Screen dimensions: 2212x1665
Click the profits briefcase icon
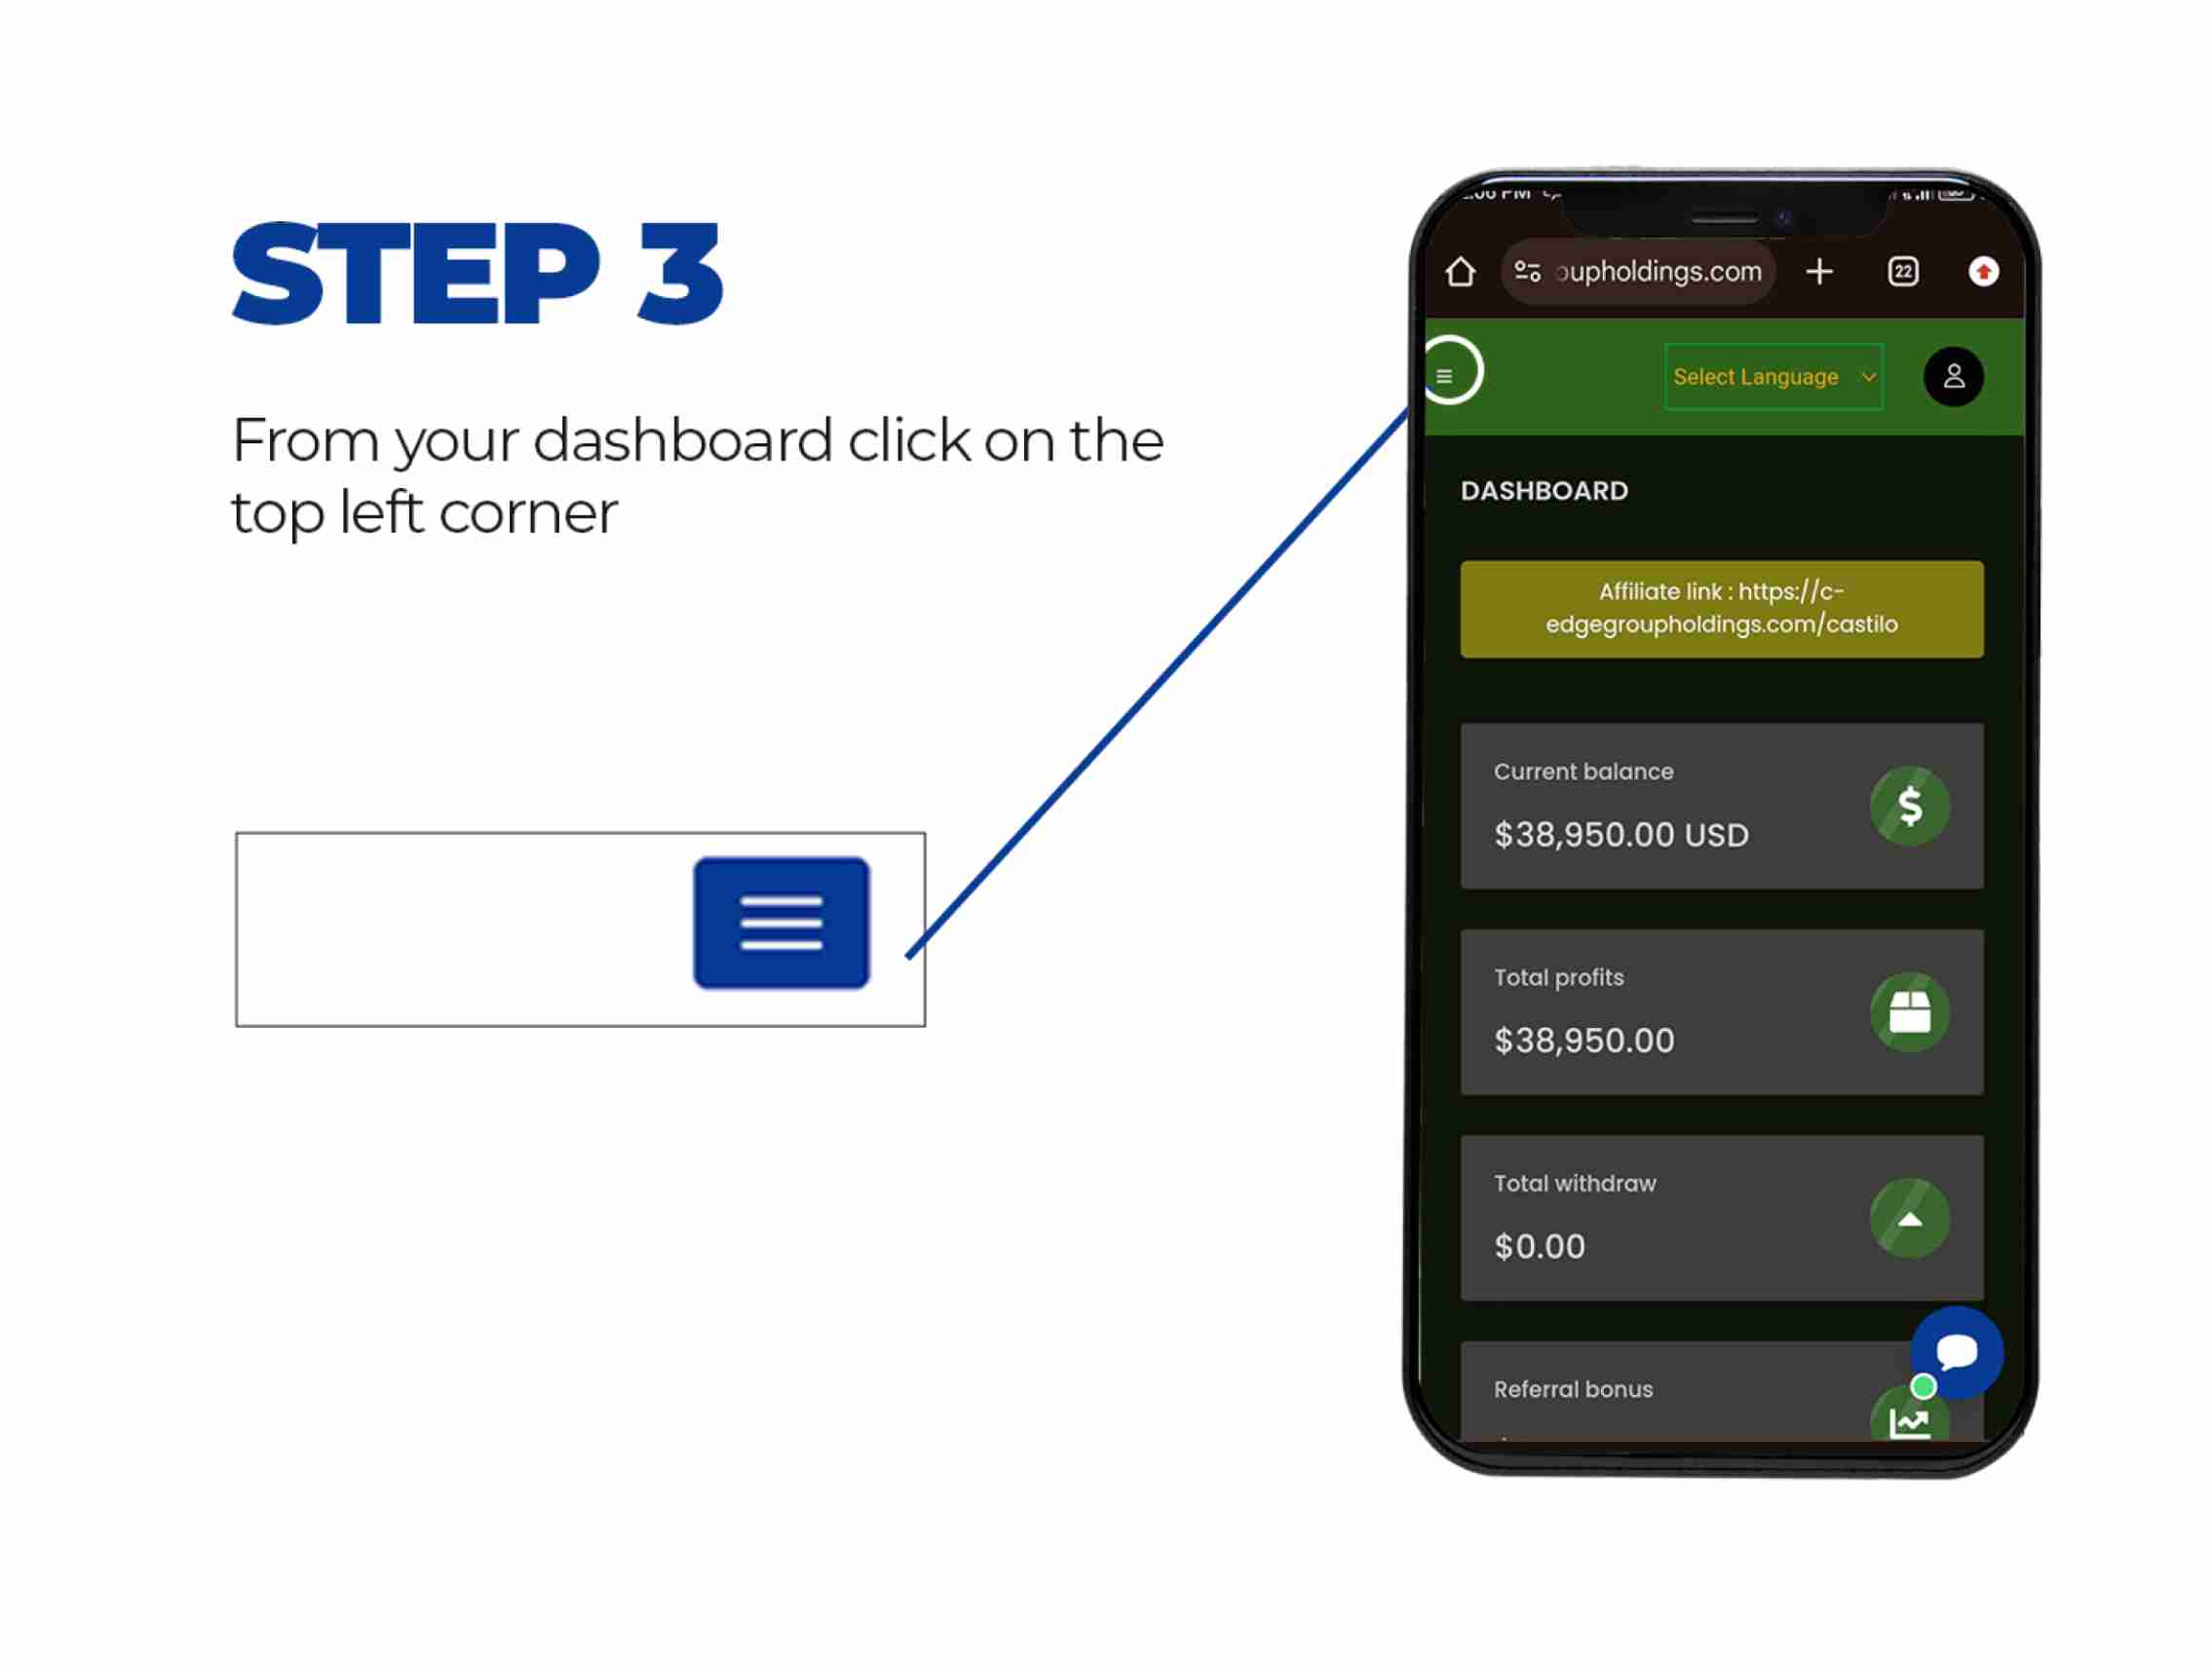(x=1908, y=1011)
